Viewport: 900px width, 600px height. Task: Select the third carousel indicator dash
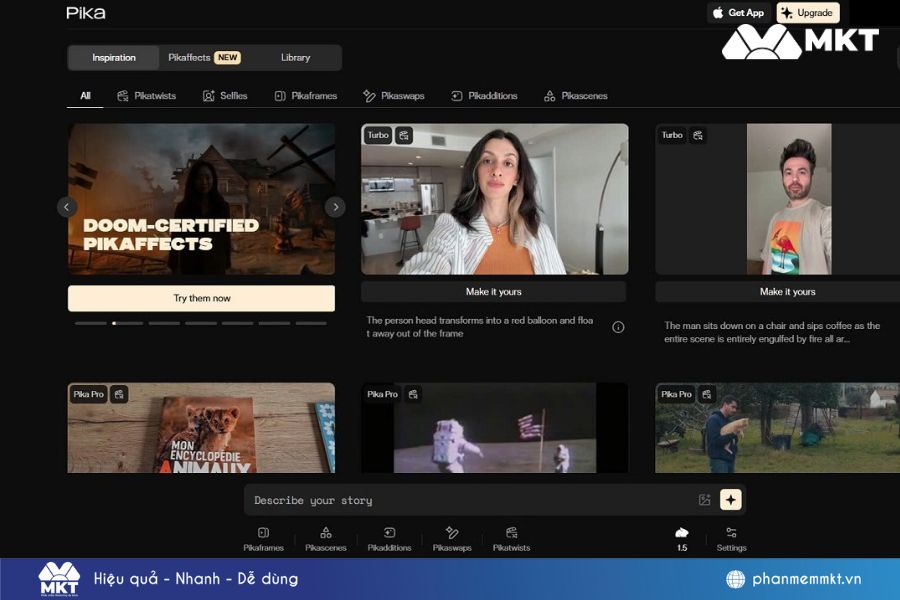[164, 323]
